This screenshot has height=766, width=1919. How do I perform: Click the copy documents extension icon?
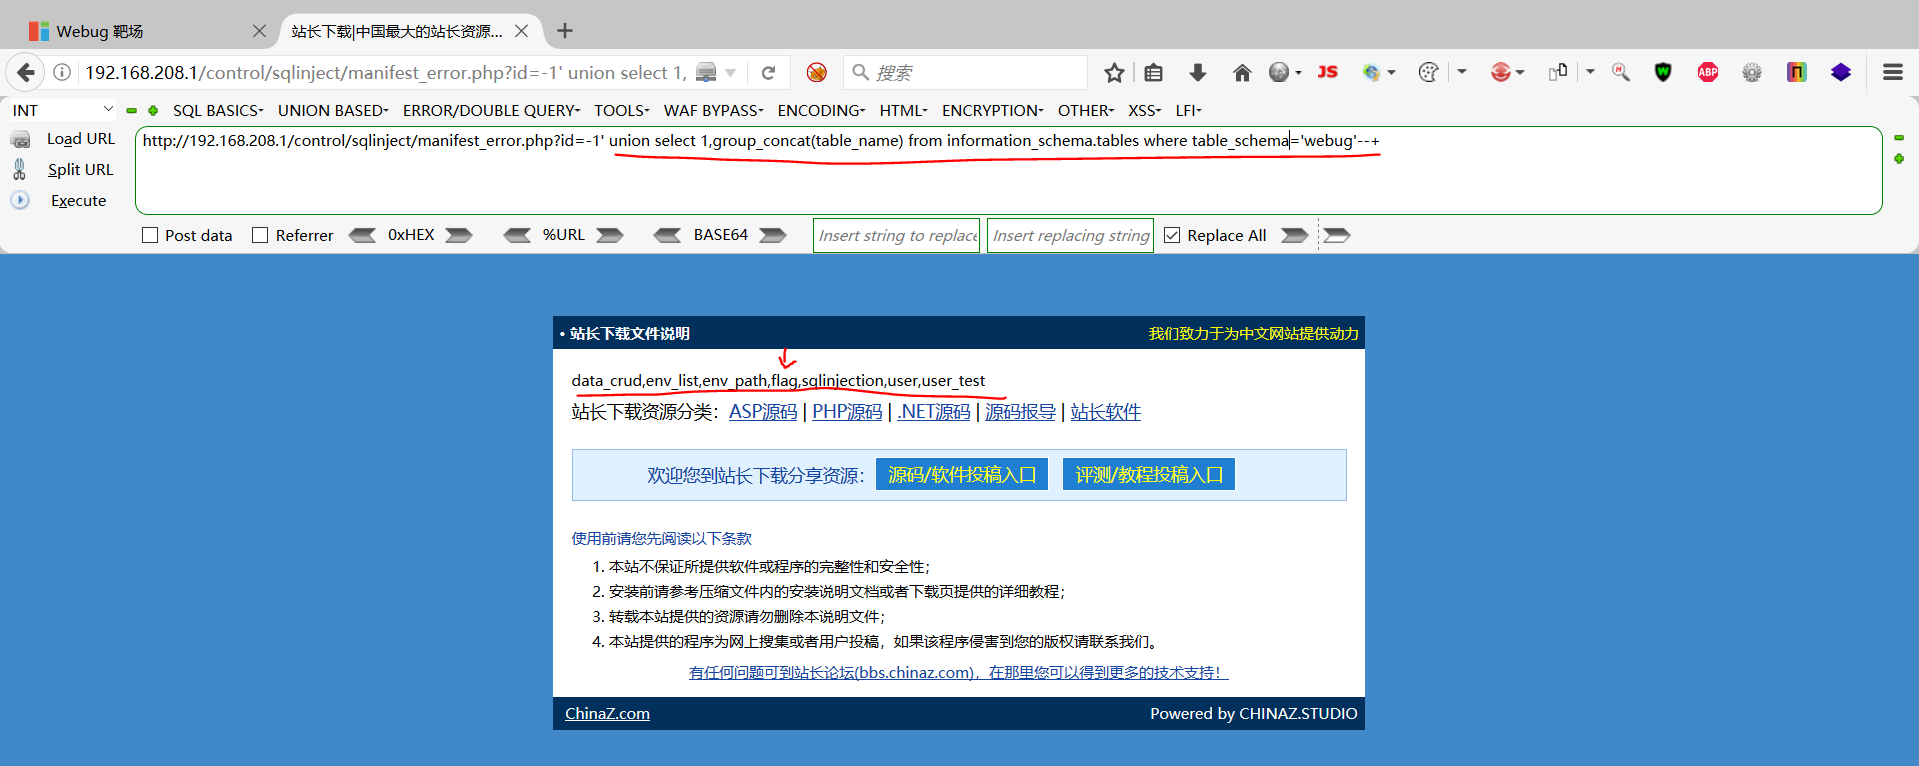1558,72
